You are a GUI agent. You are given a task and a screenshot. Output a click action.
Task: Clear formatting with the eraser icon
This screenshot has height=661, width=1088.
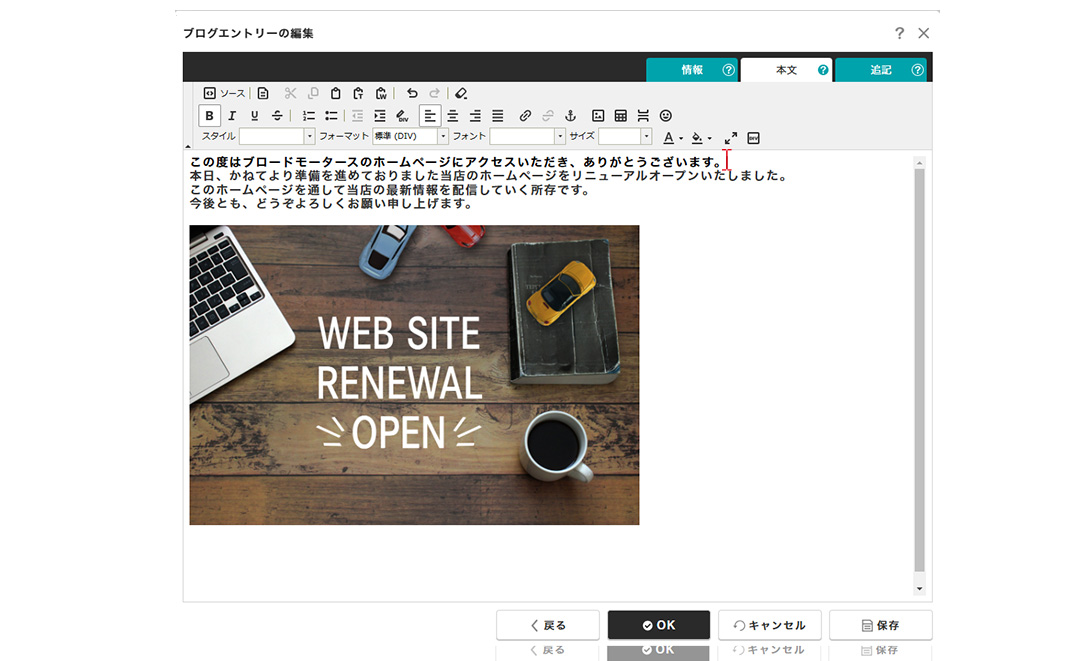coord(460,93)
